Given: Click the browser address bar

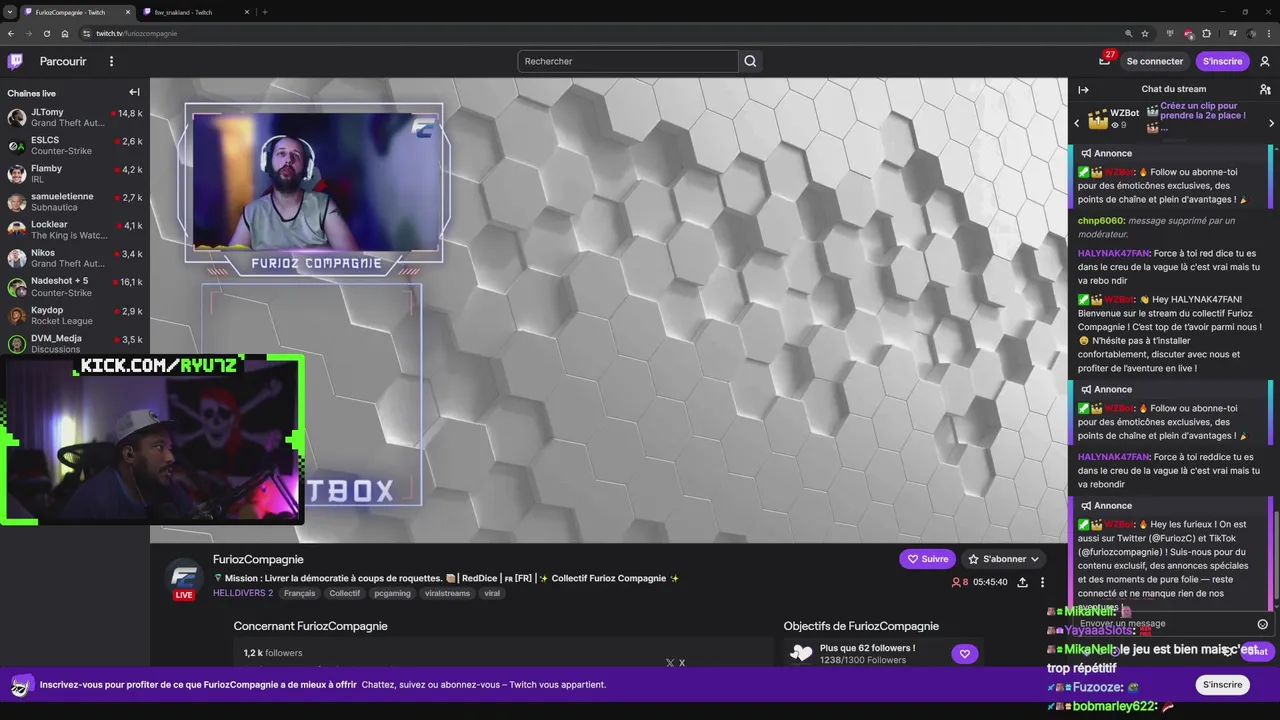Looking at the screenshot, I should coord(600,33).
